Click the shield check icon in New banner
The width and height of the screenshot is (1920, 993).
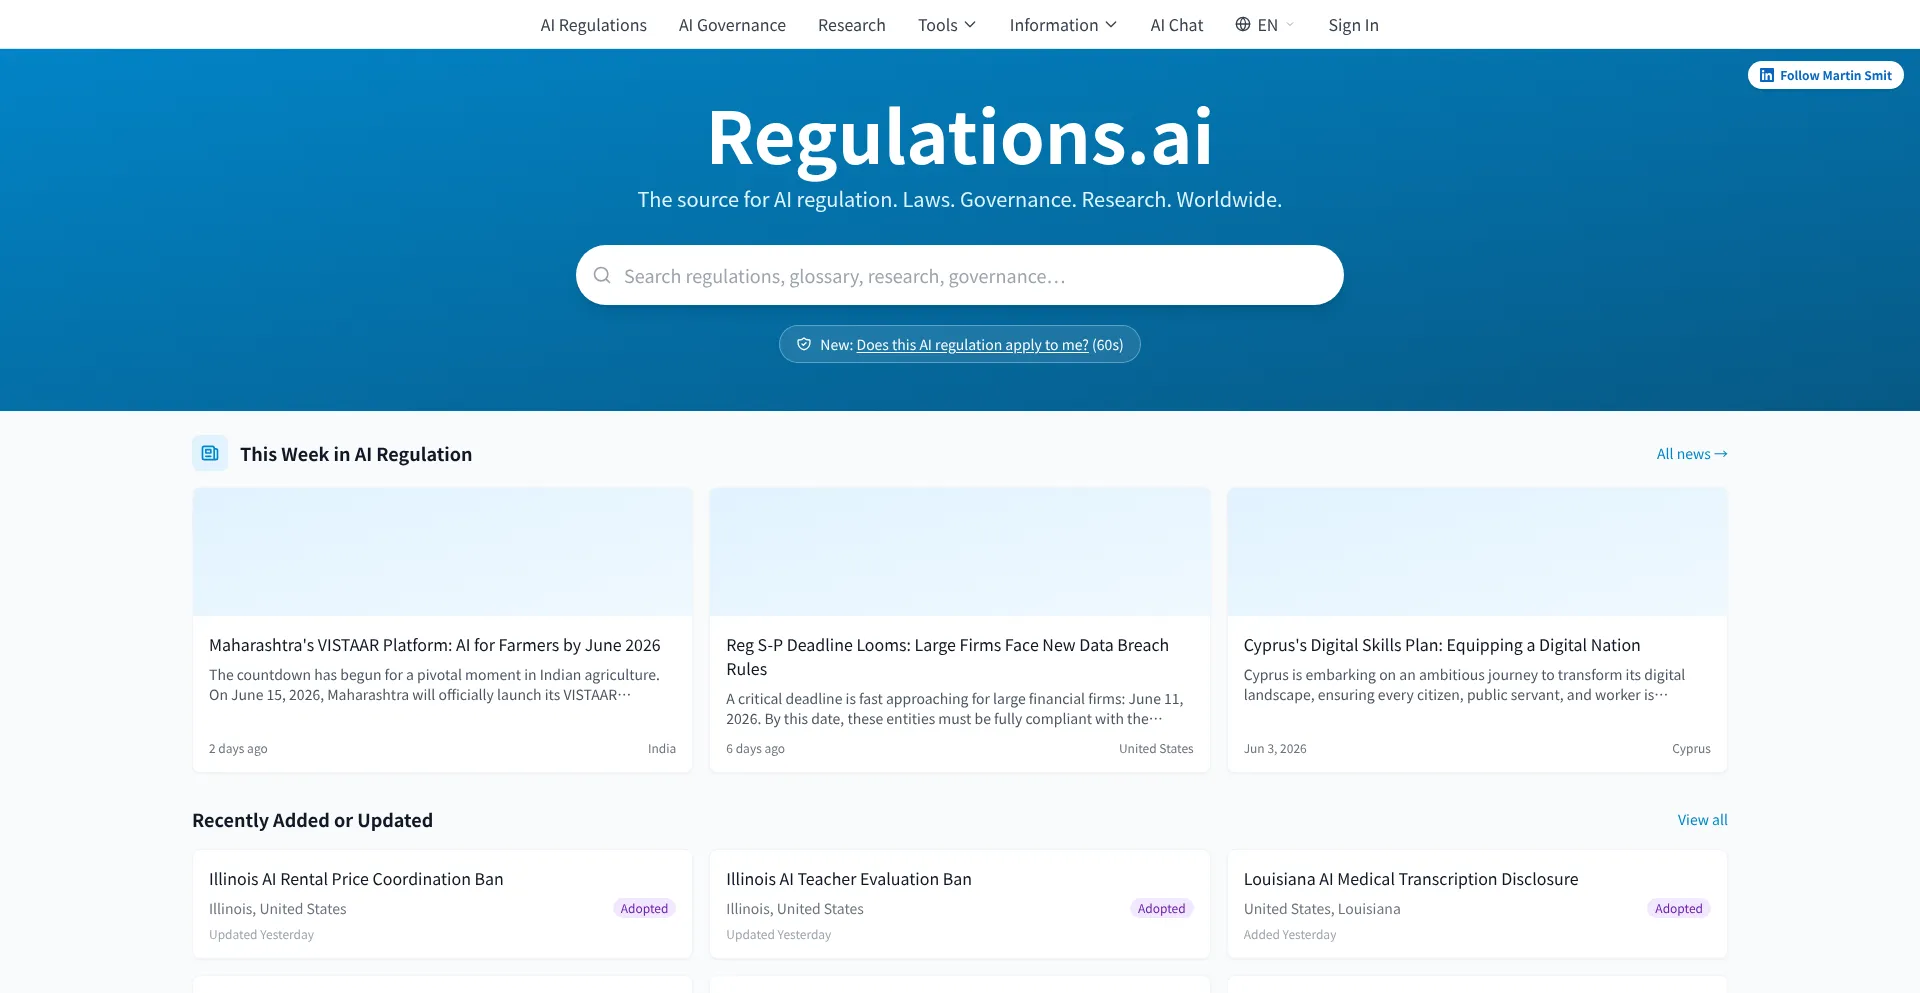point(803,344)
